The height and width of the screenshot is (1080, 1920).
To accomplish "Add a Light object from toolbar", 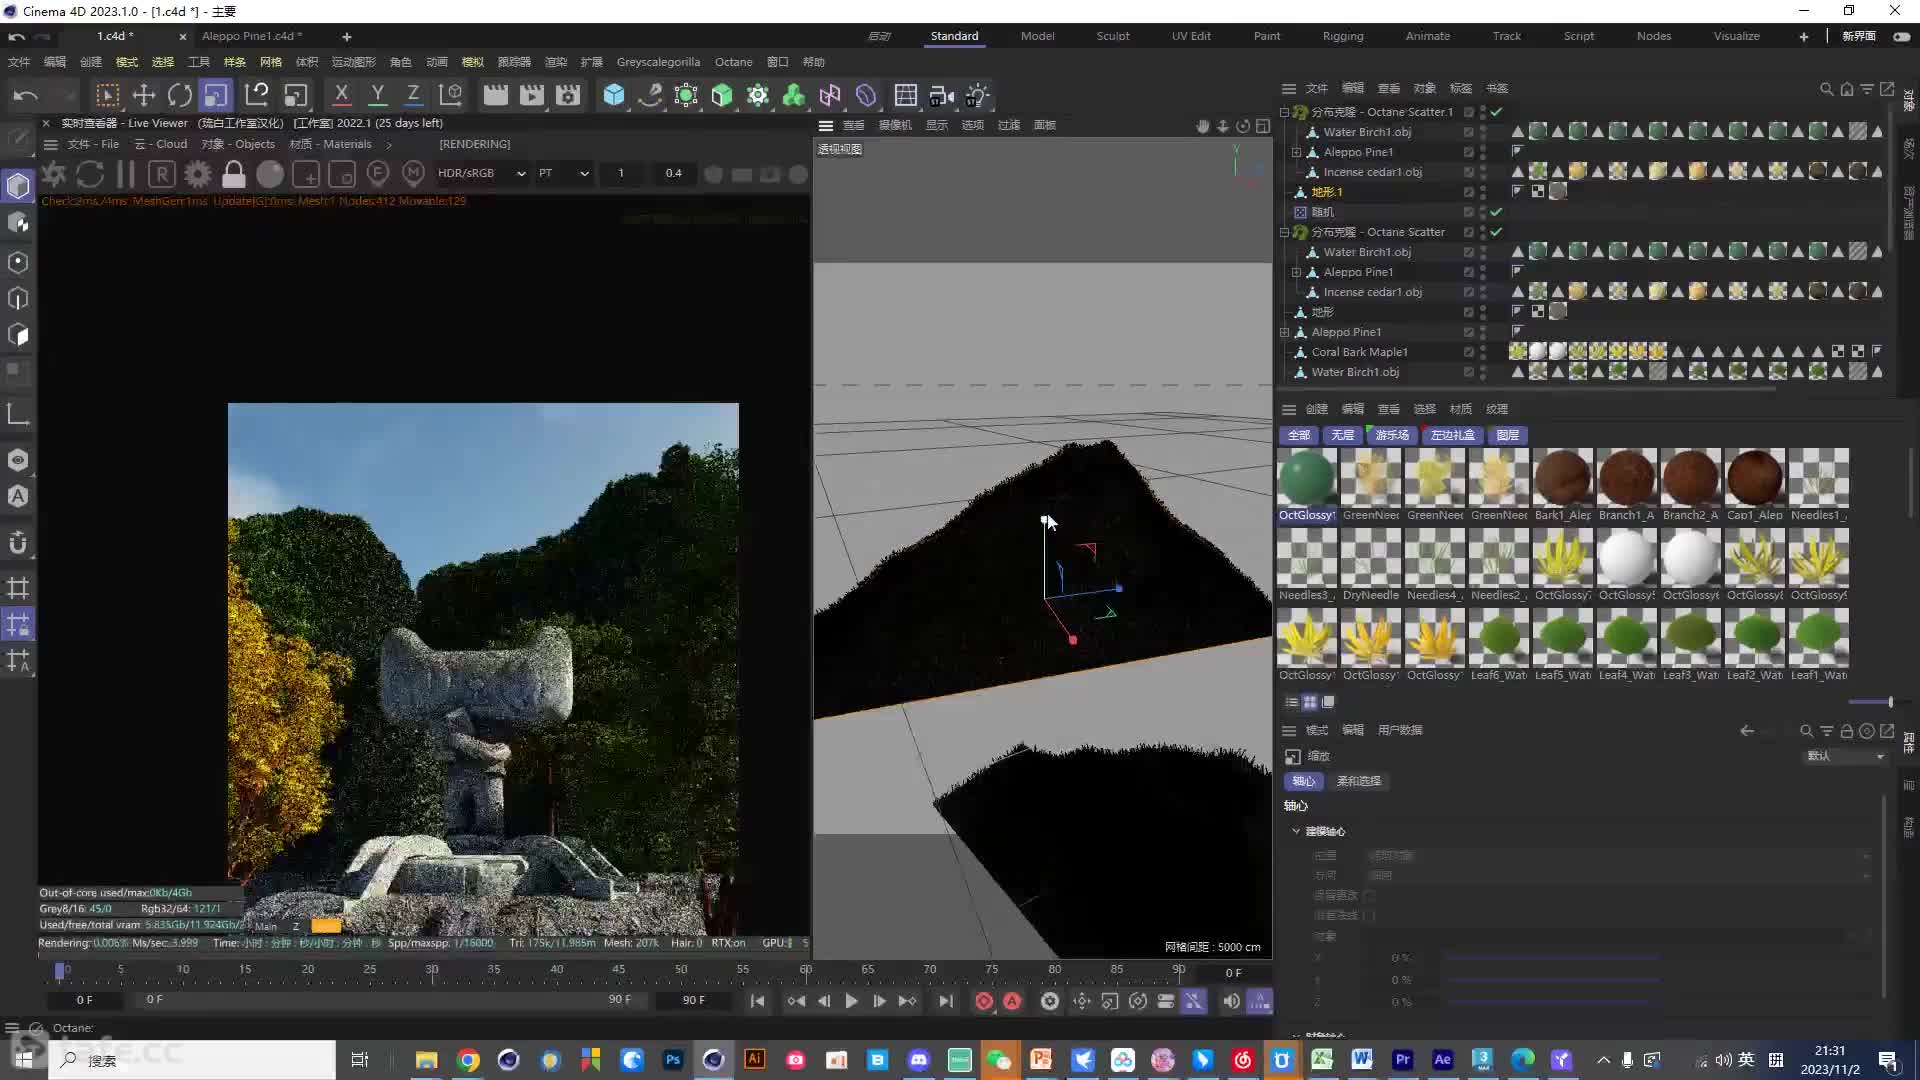I will pos(977,95).
